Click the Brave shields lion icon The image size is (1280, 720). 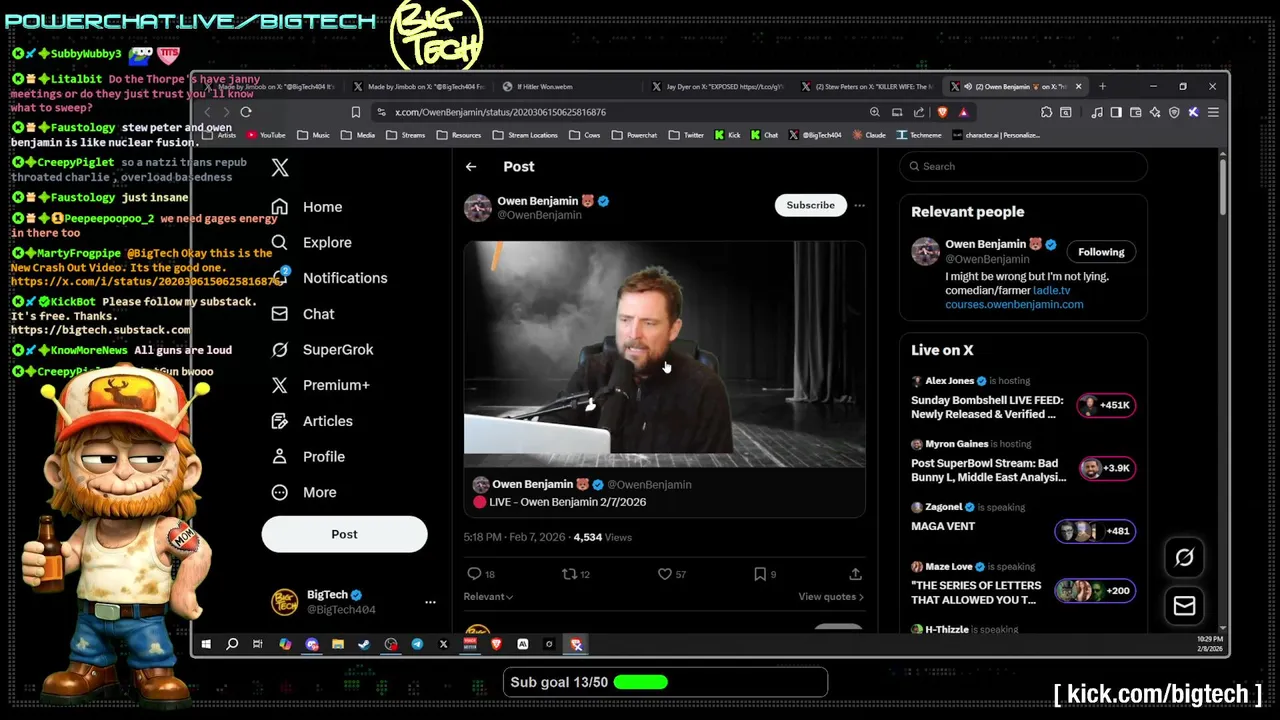[x=942, y=112]
